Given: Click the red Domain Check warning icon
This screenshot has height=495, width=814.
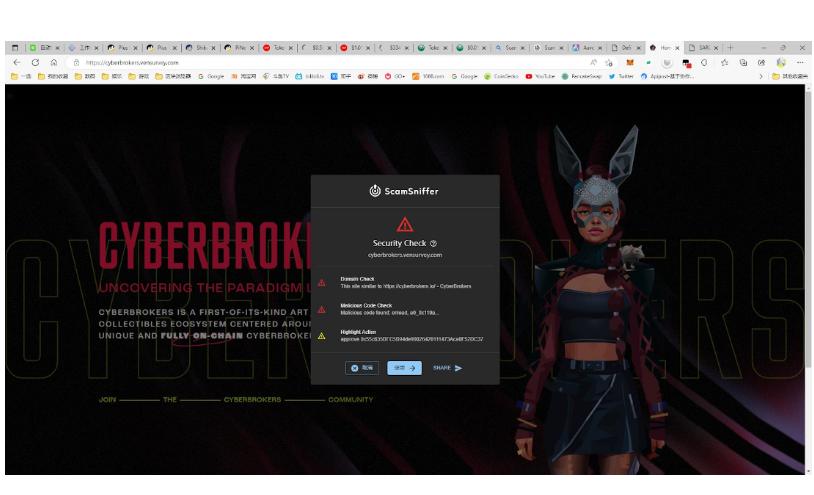Looking at the screenshot, I should point(321,282).
